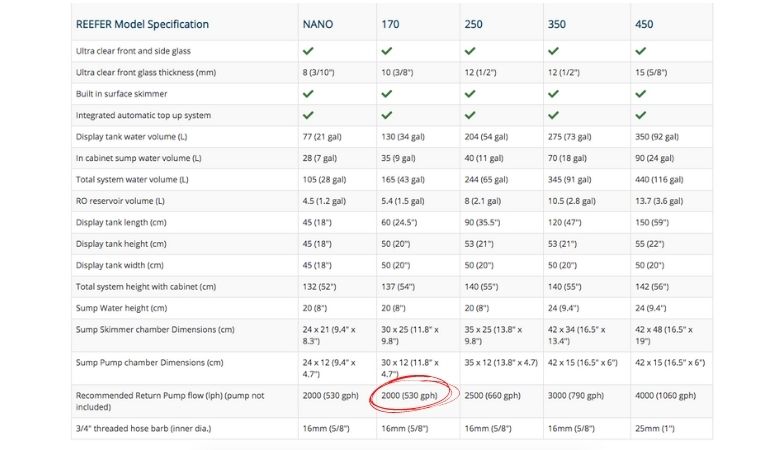Click the 'Total system water volume (L)' label
Screen dimensions: 780x450
(132, 180)
